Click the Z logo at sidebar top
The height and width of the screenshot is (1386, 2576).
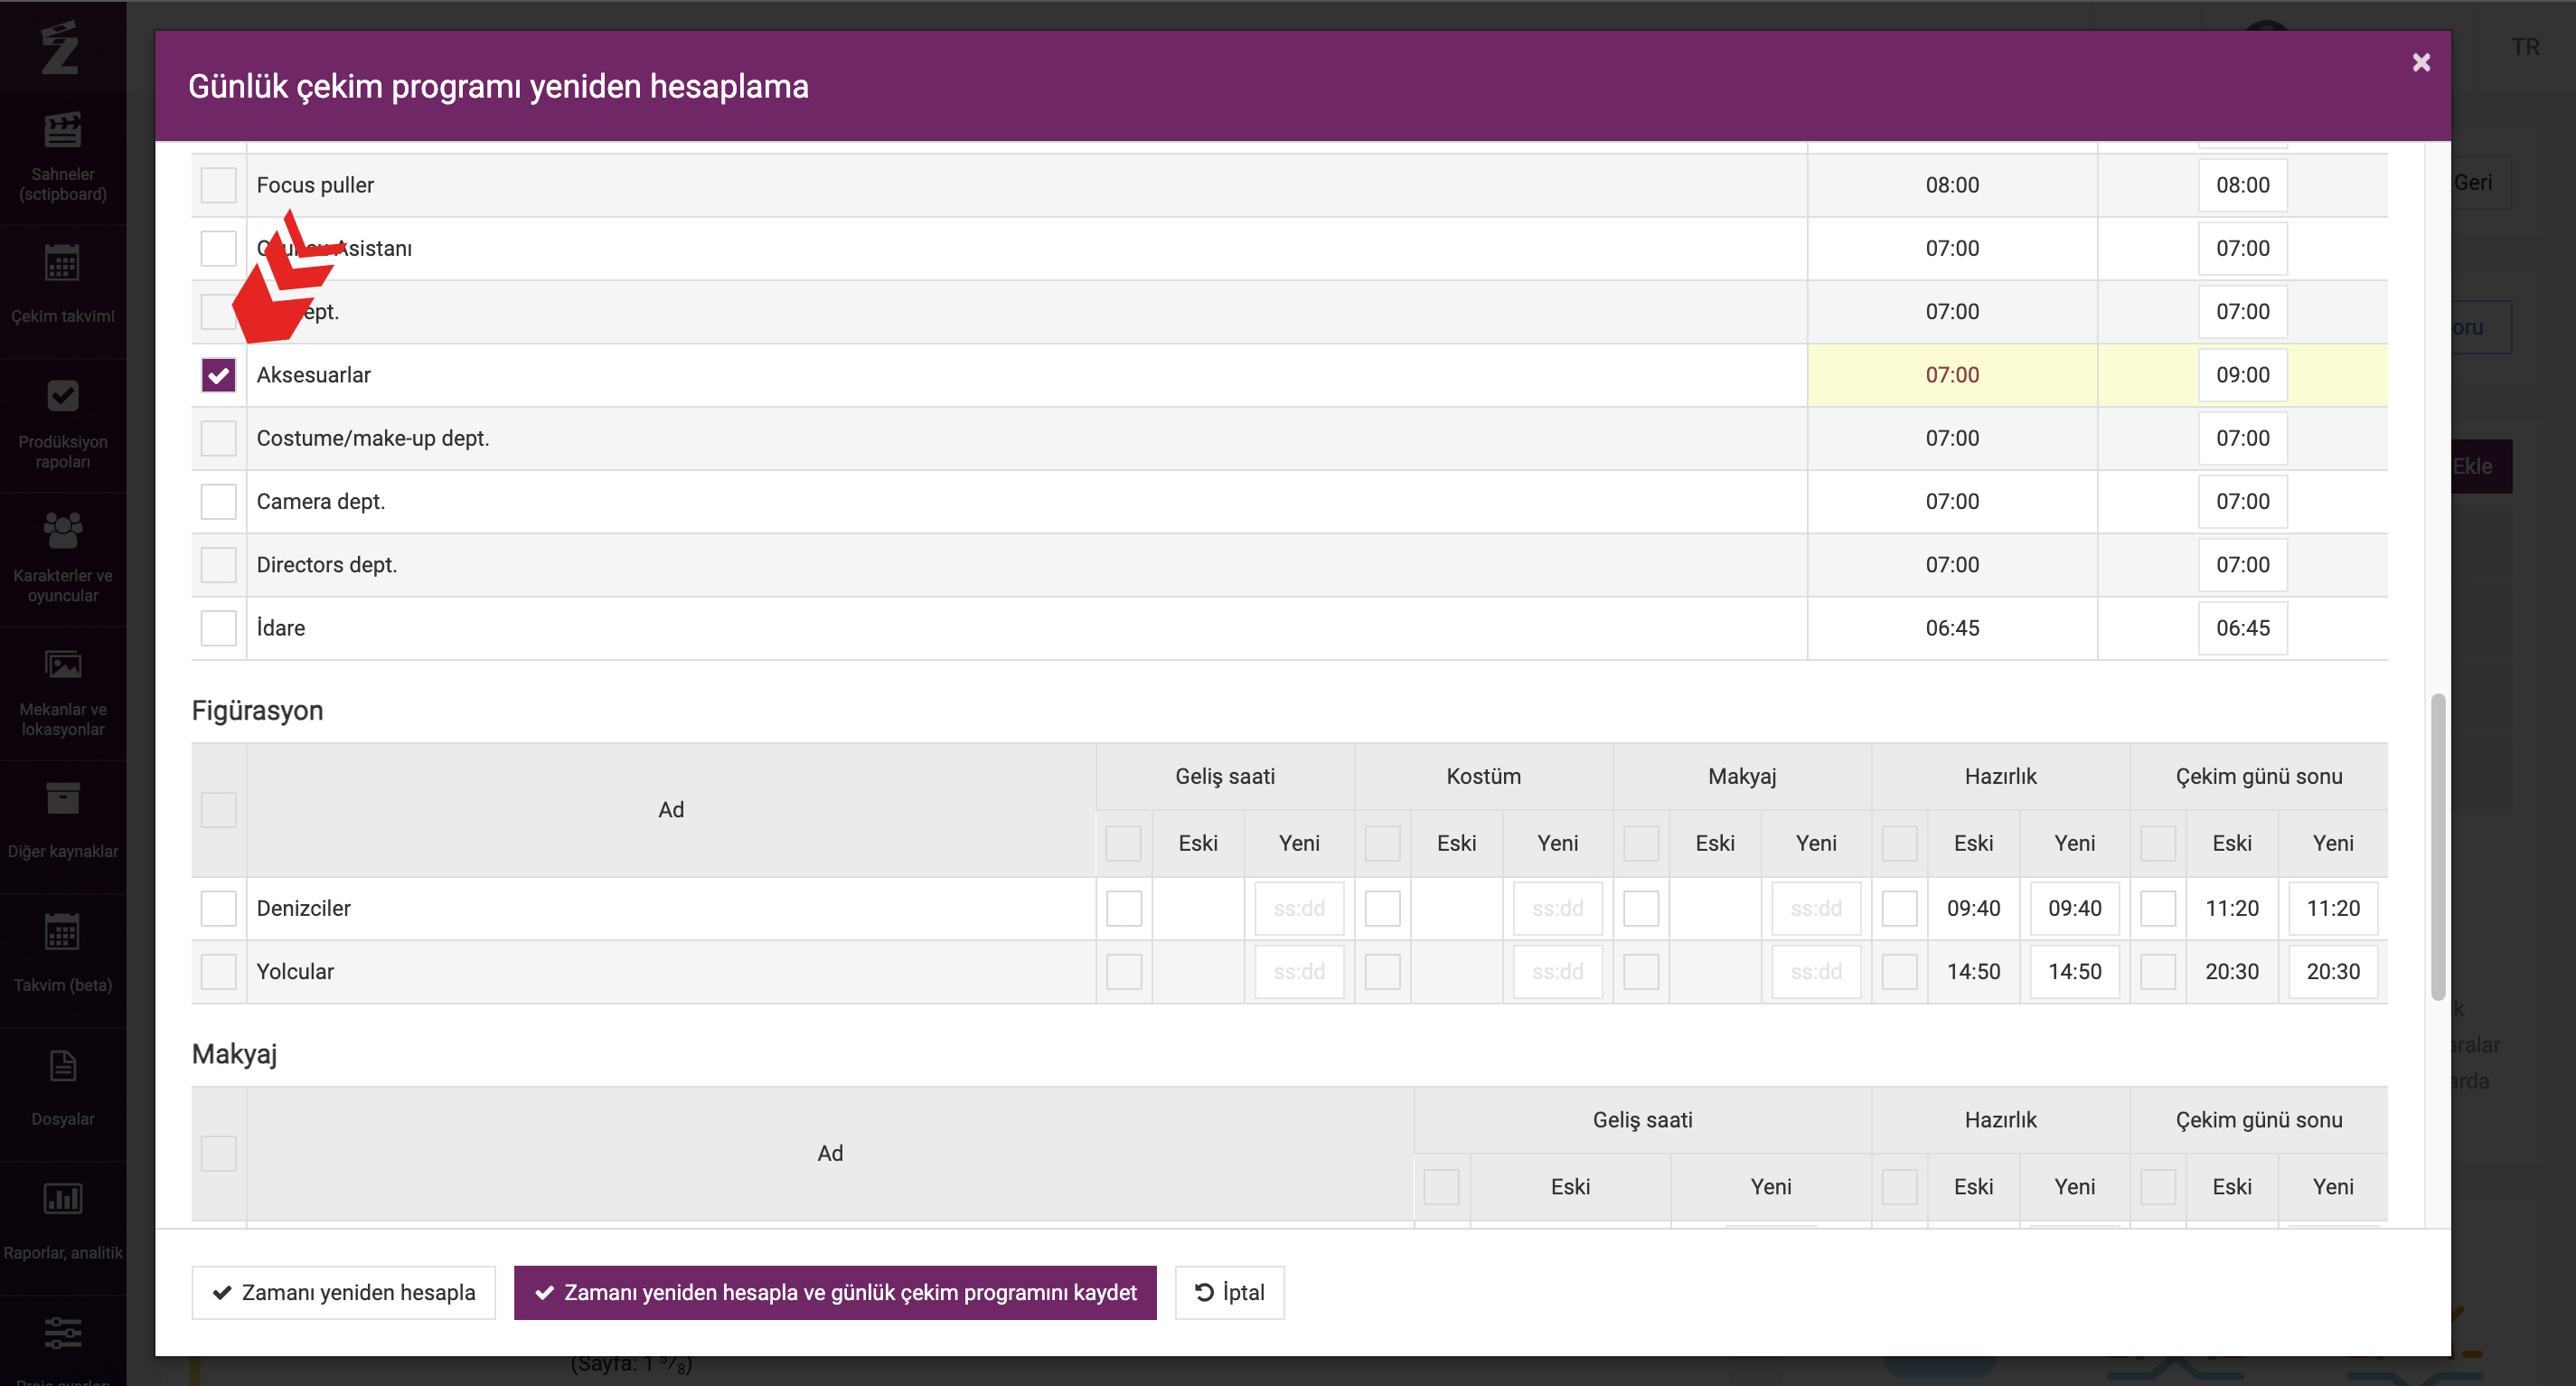(60, 47)
